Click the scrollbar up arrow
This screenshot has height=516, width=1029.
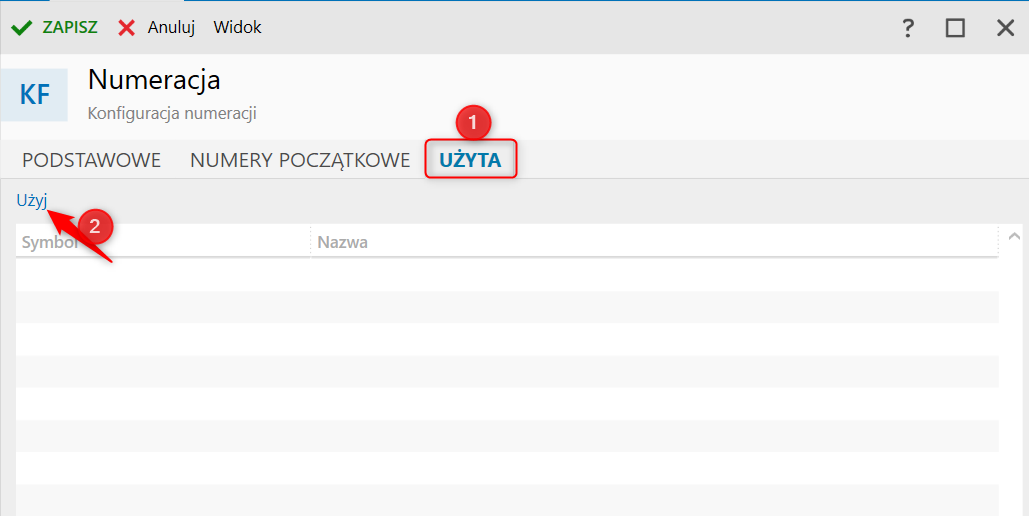pyautogui.click(x=1014, y=236)
